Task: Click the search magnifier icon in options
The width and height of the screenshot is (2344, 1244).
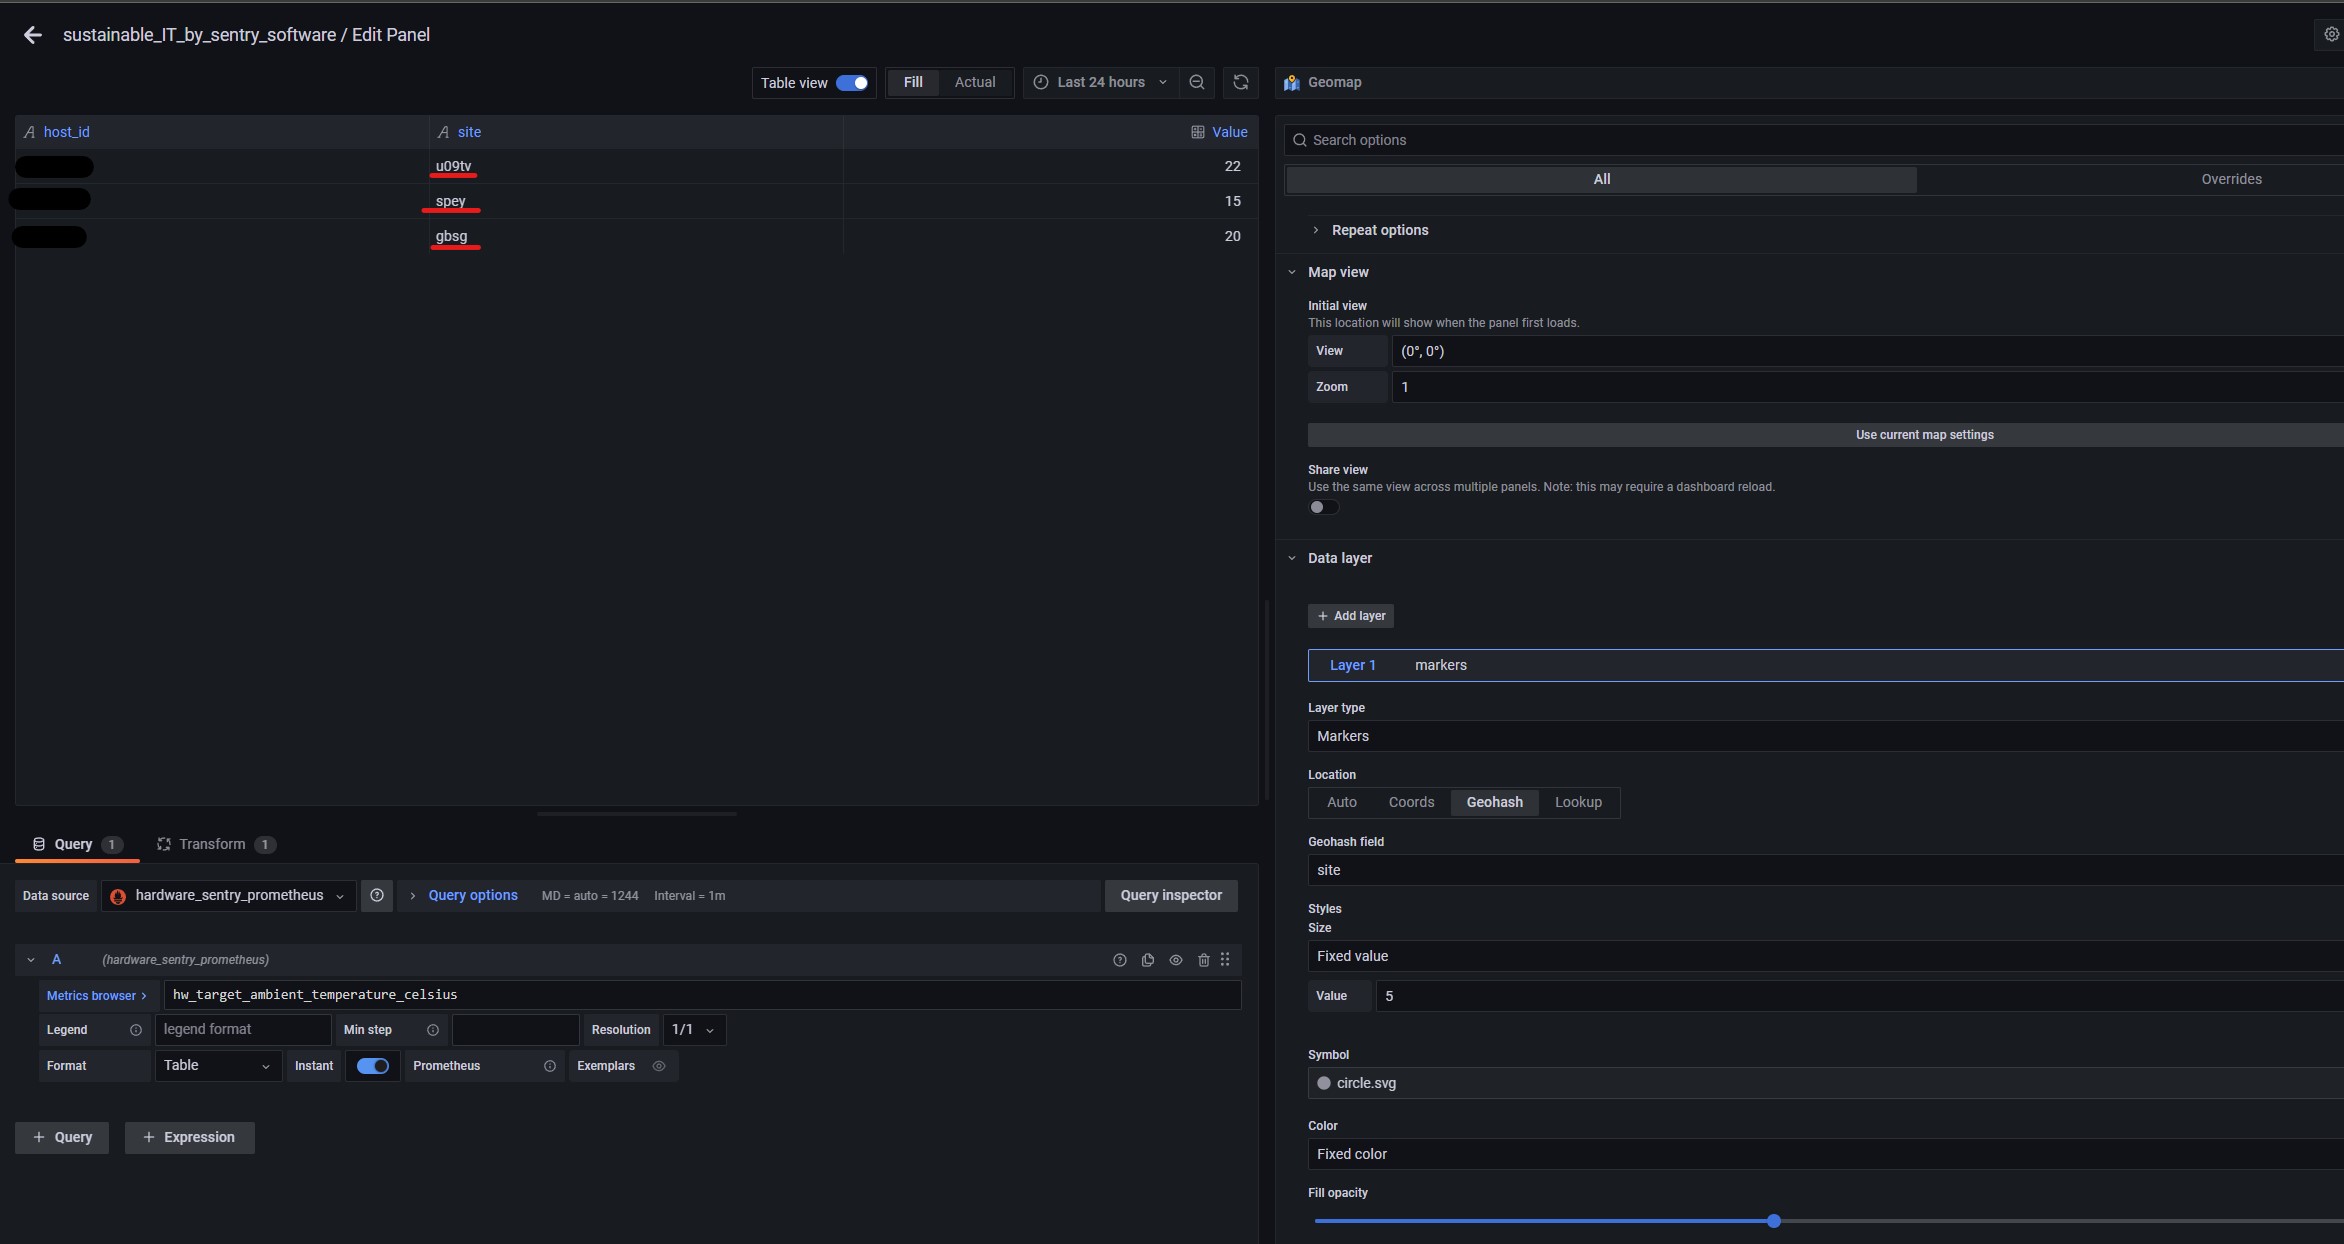Action: pyautogui.click(x=1300, y=140)
